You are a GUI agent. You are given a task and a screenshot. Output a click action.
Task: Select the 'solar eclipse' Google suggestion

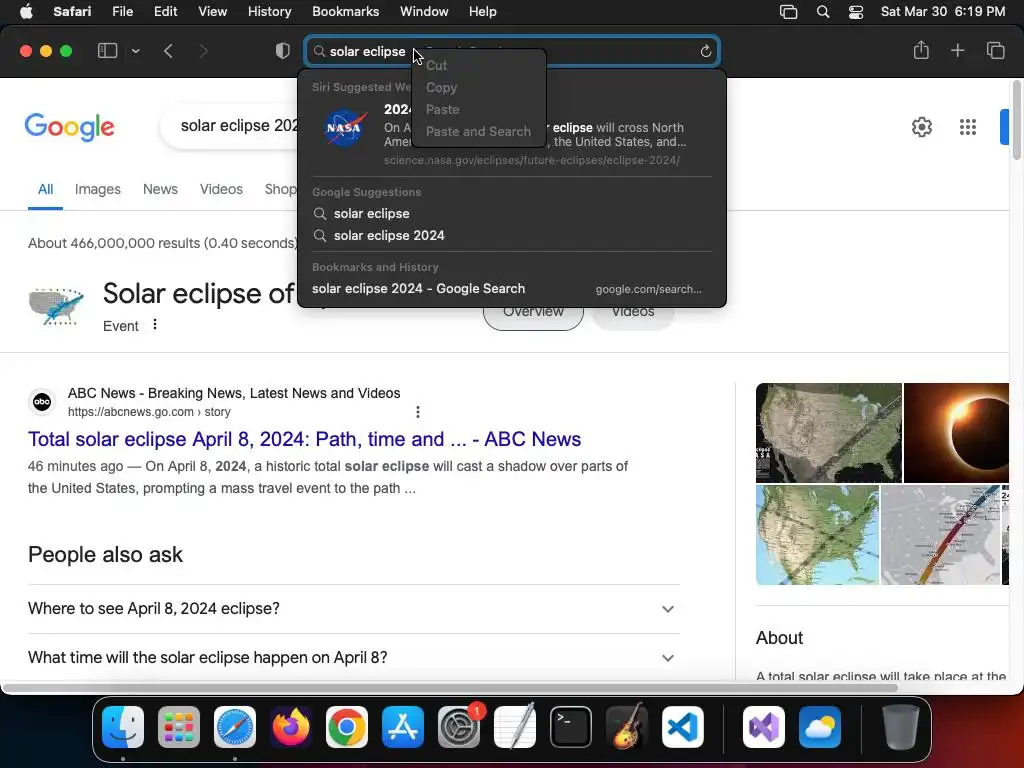pos(512,214)
